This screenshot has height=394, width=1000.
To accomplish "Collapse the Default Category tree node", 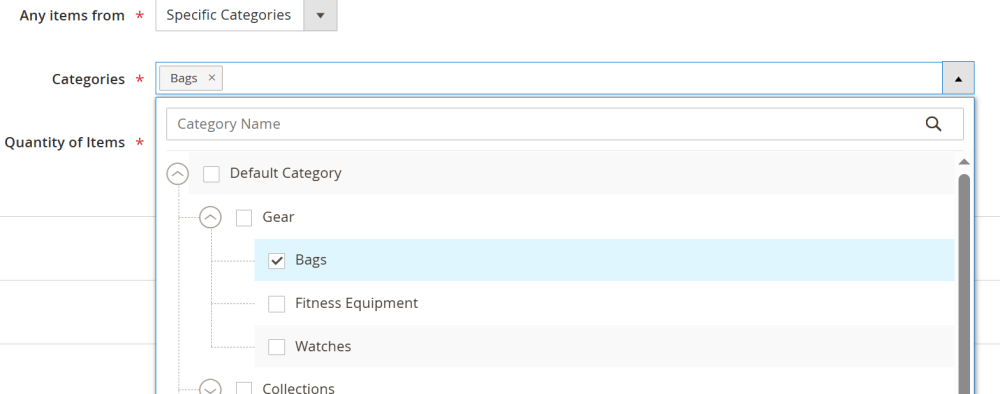I will [x=177, y=173].
